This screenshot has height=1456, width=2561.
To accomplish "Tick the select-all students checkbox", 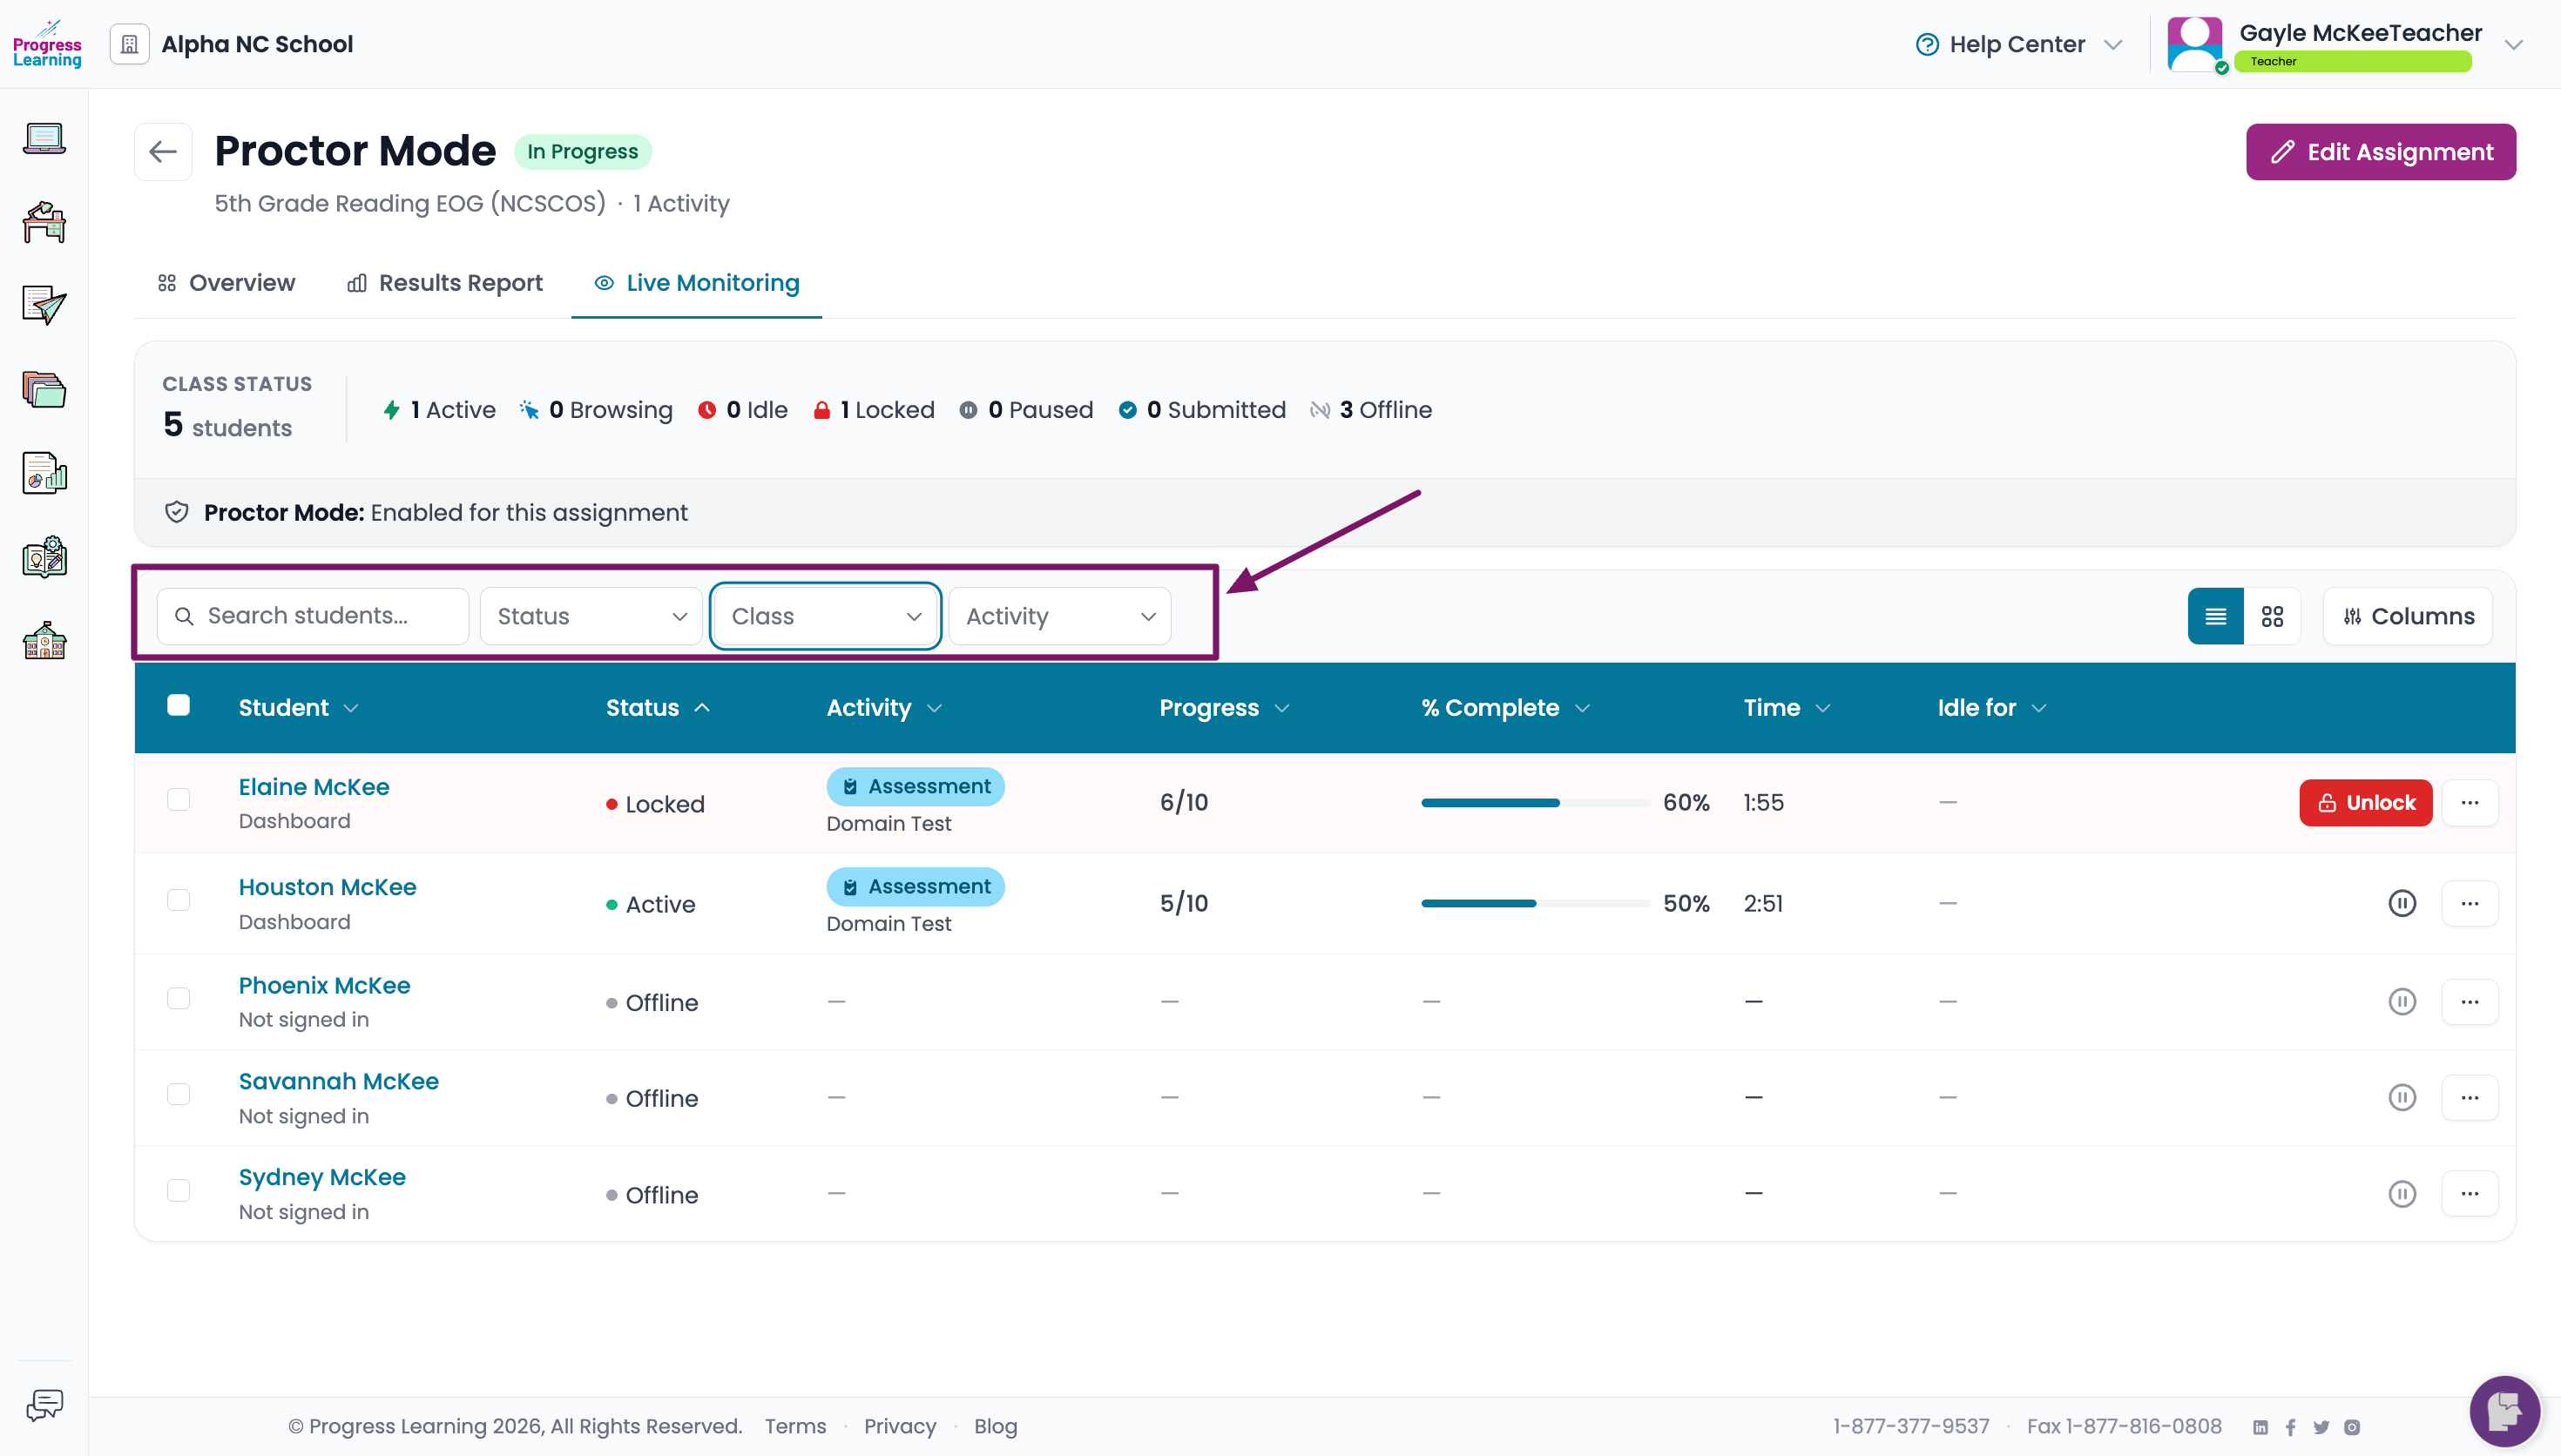I will 178,705.
